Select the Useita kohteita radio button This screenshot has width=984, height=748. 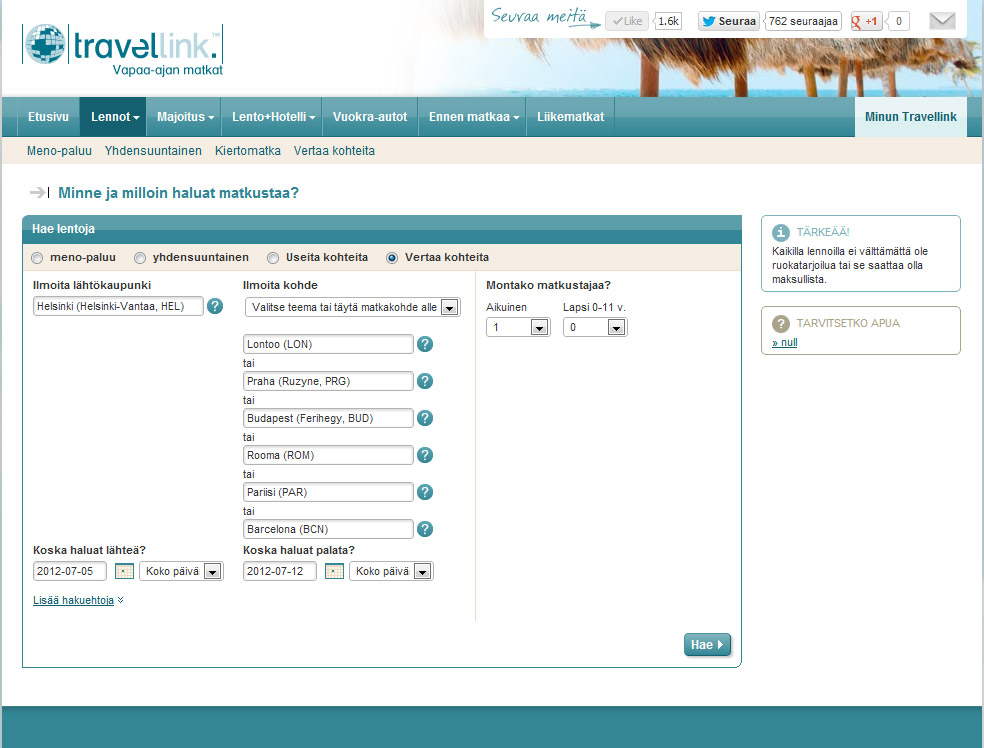pyautogui.click(x=273, y=258)
